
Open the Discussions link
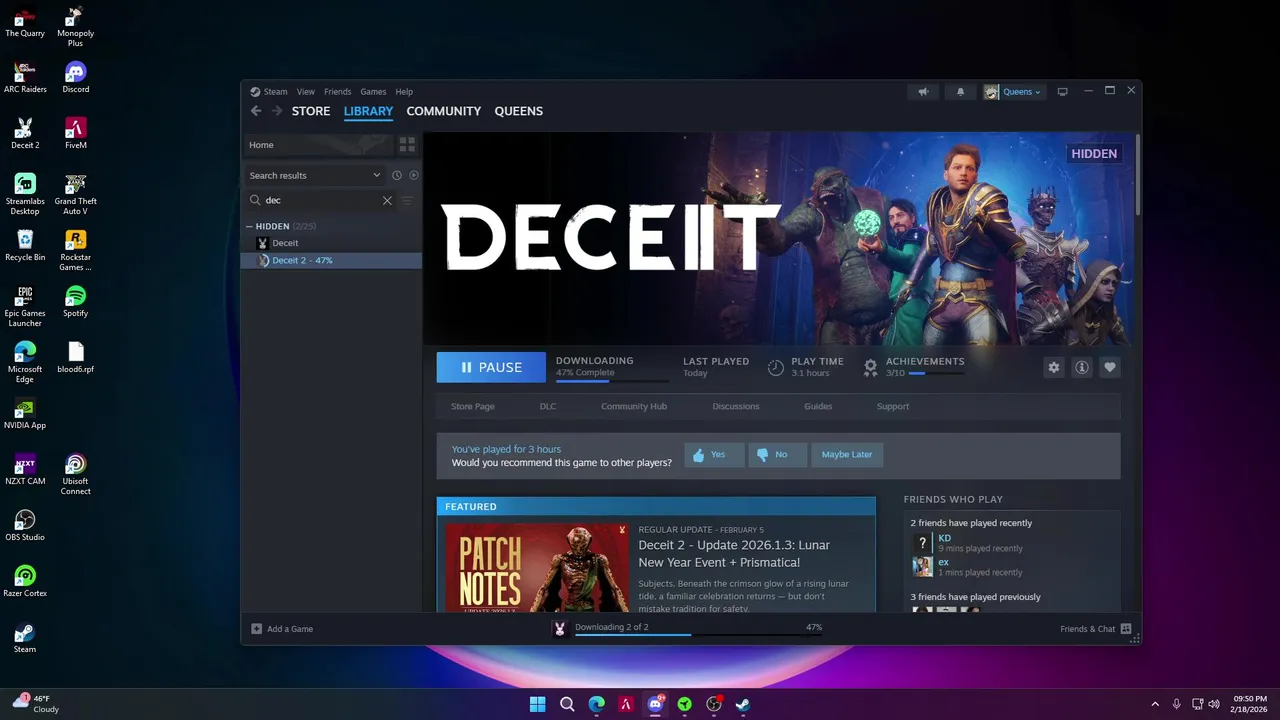click(x=736, y=407)
